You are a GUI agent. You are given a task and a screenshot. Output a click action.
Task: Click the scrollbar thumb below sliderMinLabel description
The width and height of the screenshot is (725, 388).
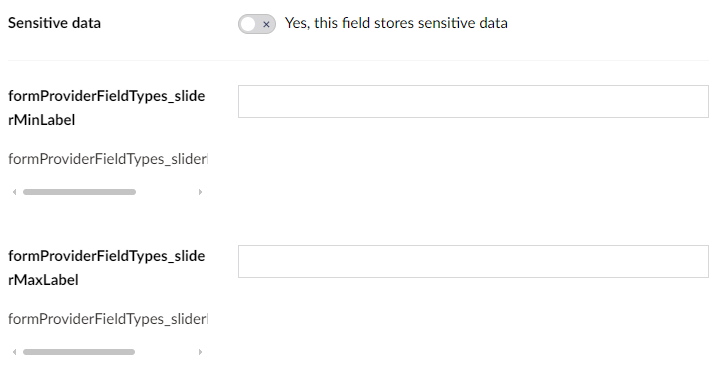coord(80,192)
